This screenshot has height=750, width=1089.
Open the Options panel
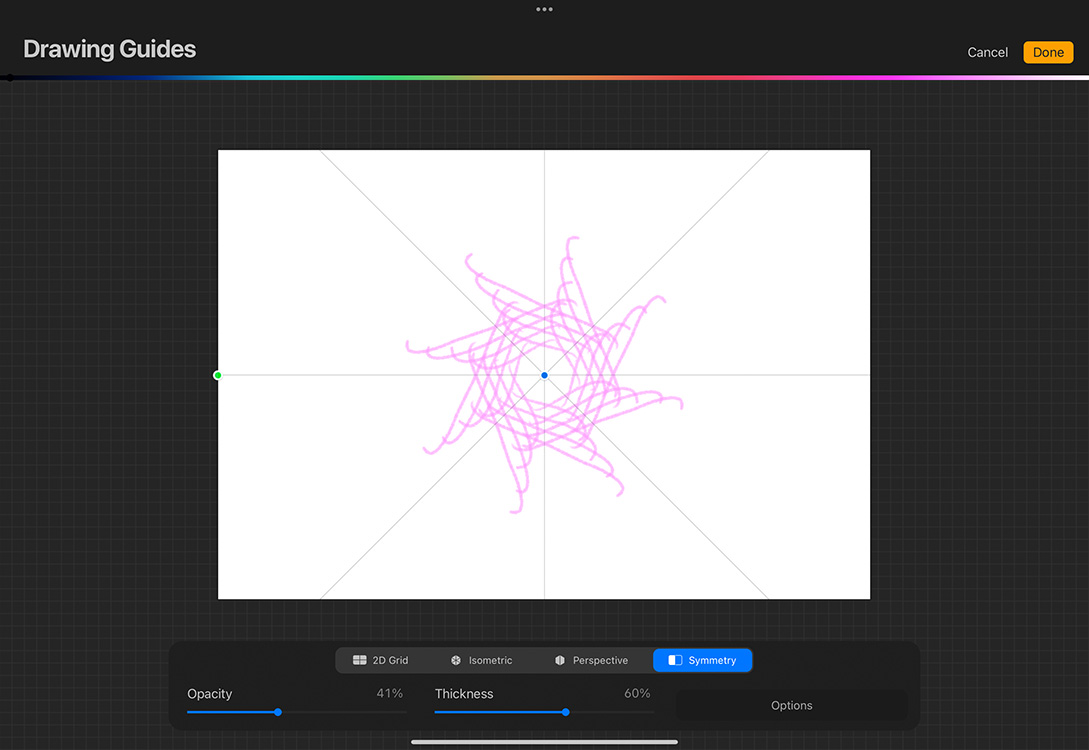[791, 705]
